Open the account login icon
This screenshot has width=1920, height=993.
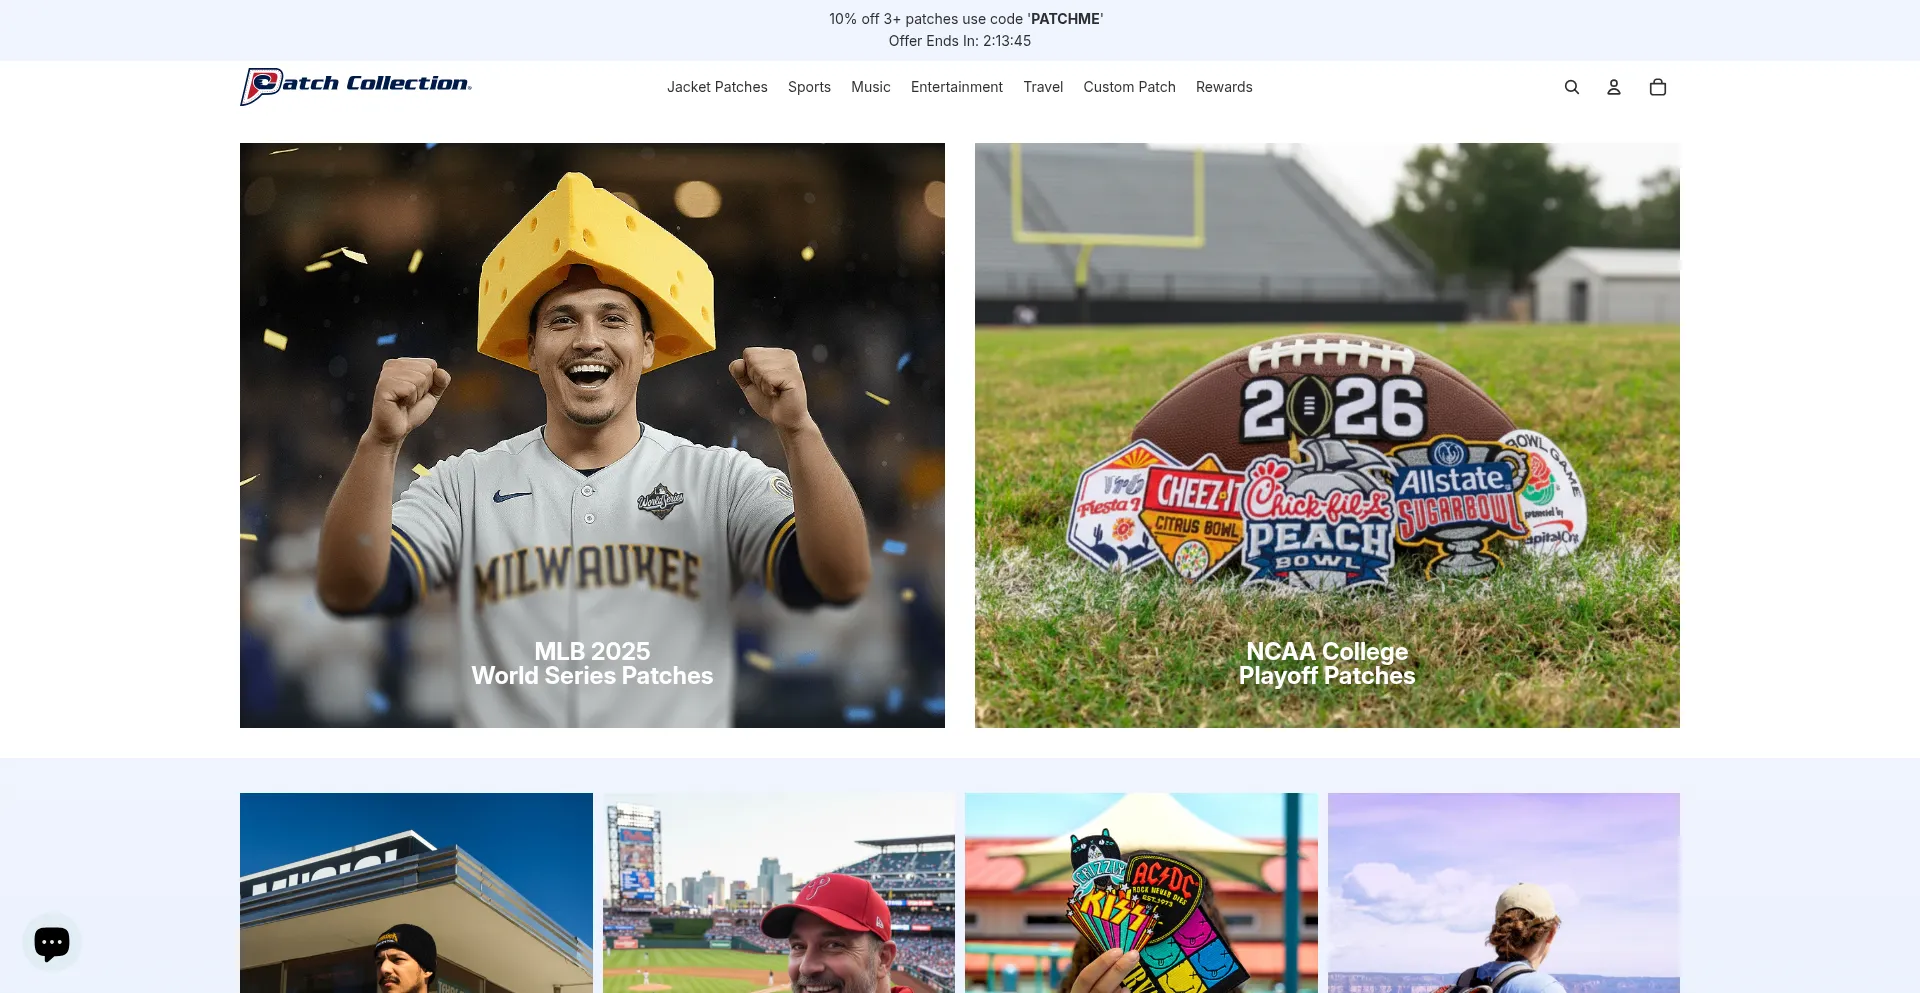(1614, 87)
